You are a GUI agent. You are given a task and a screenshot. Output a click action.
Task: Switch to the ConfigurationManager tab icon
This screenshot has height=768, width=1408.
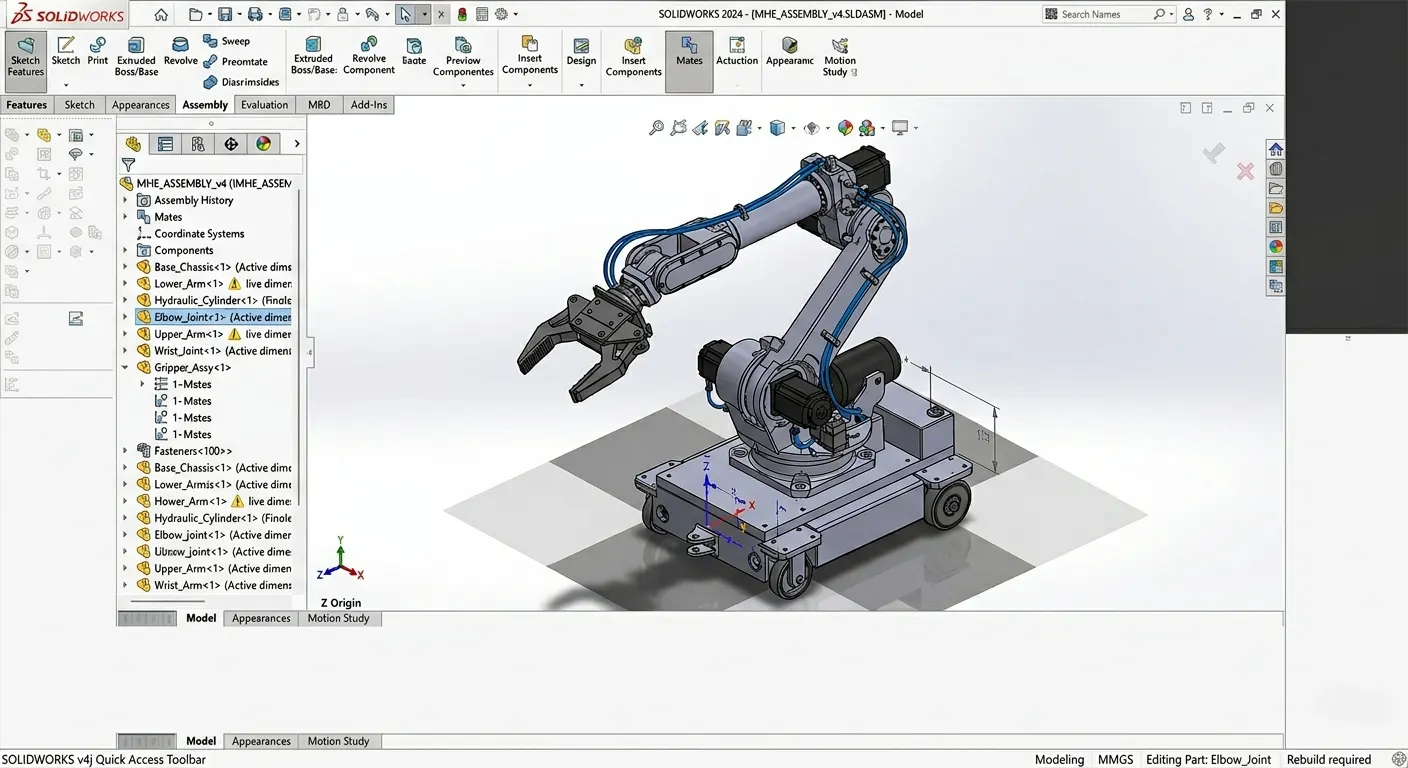point(198,144)
